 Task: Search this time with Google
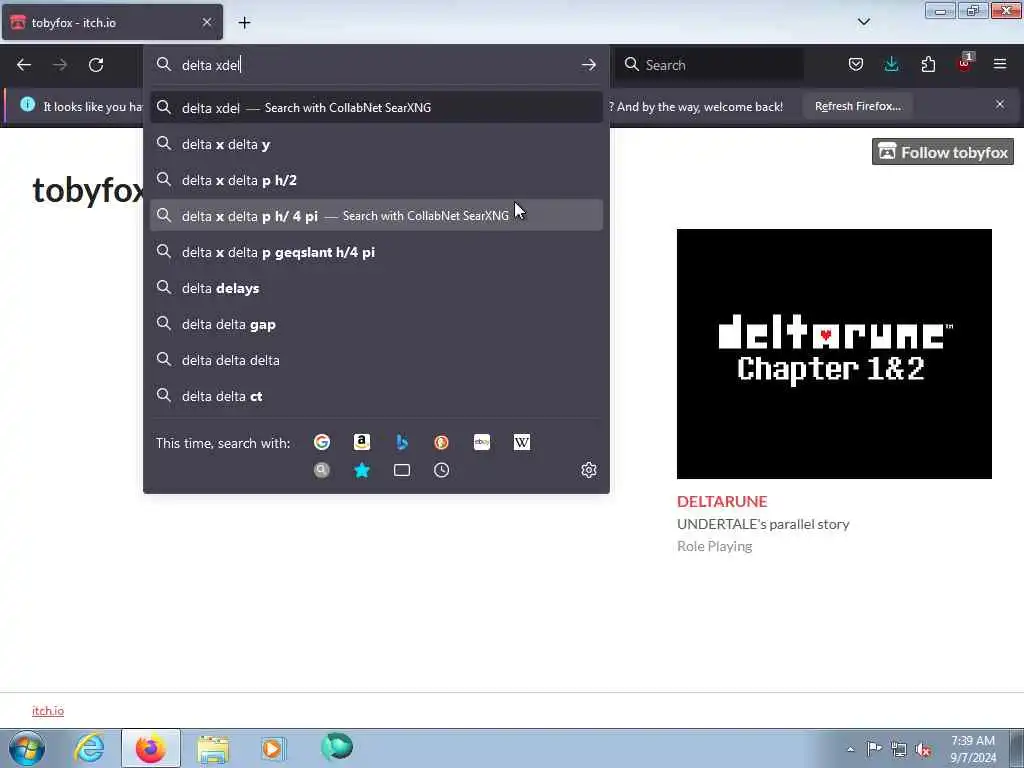(322, 442)
